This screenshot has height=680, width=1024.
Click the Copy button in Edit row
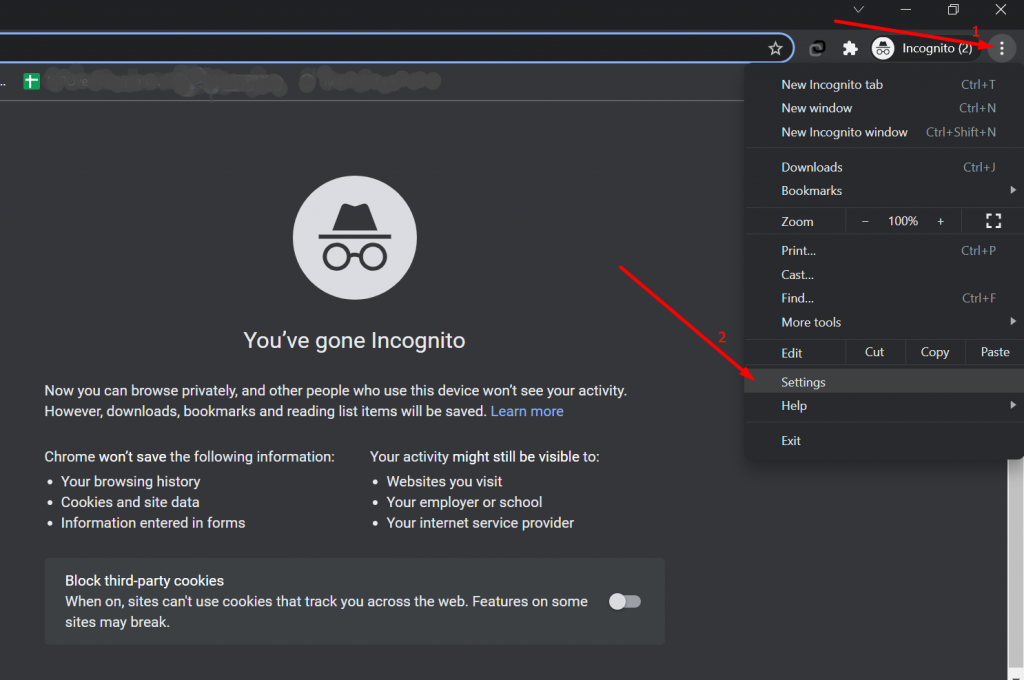point(935,352)
